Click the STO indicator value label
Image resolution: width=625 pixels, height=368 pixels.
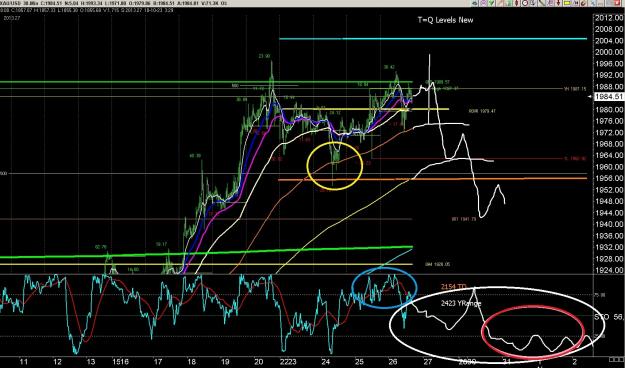(x=609, y=317)
